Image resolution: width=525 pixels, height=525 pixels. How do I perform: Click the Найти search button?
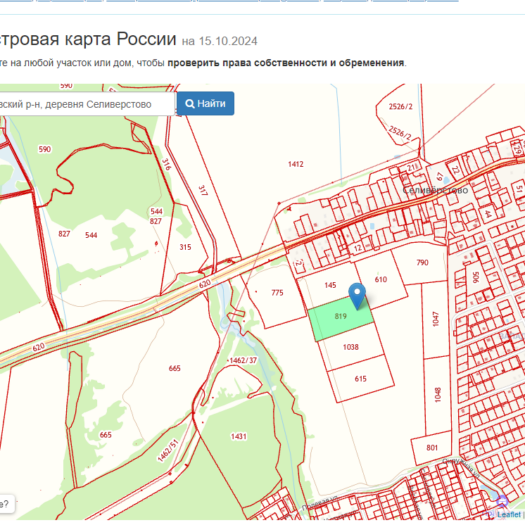[x=206, y=103]
